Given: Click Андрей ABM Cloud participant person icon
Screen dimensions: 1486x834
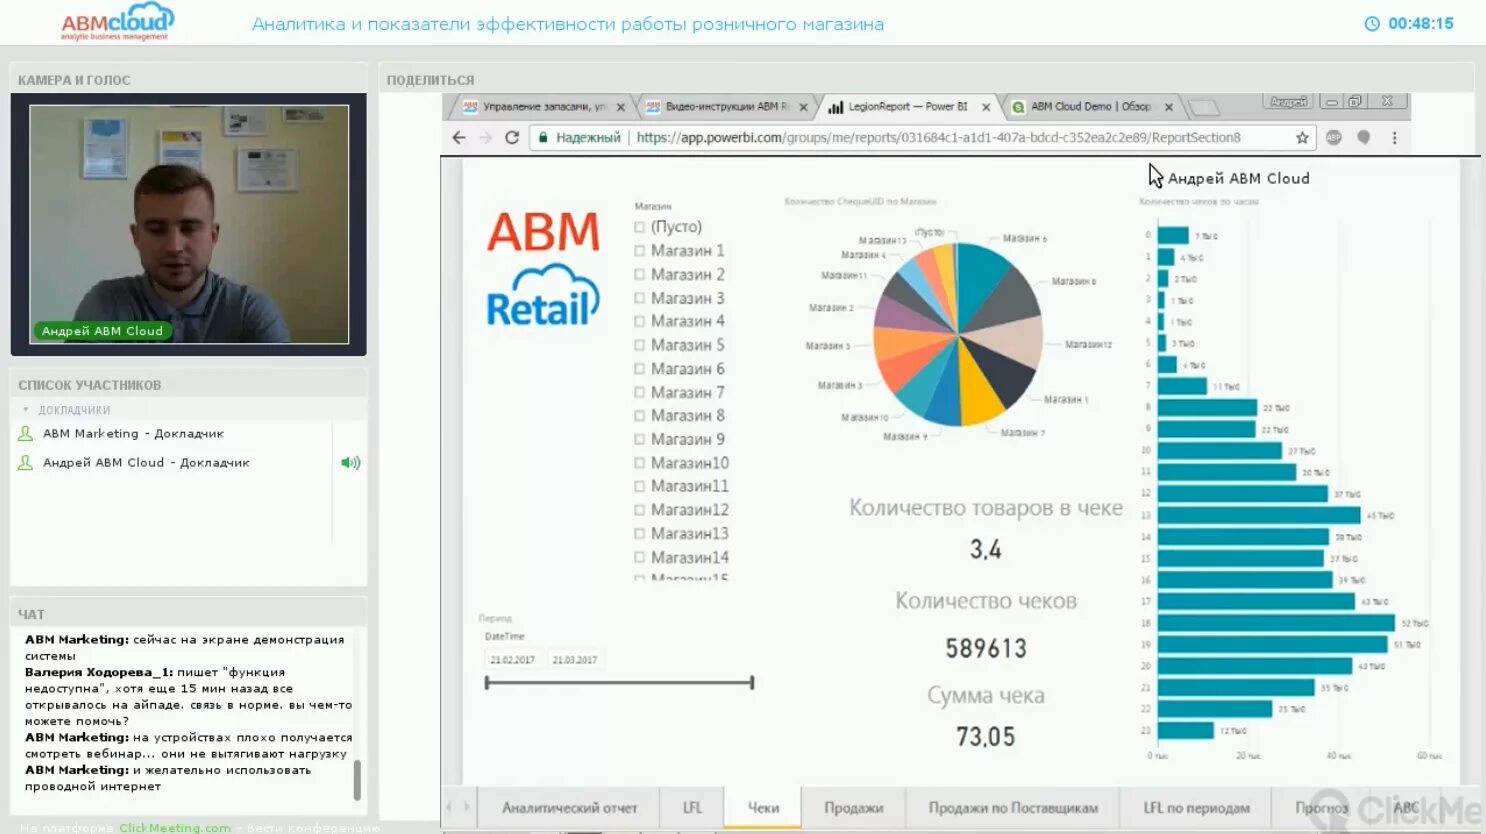Looking at the screenshot, I should (26, 462).
